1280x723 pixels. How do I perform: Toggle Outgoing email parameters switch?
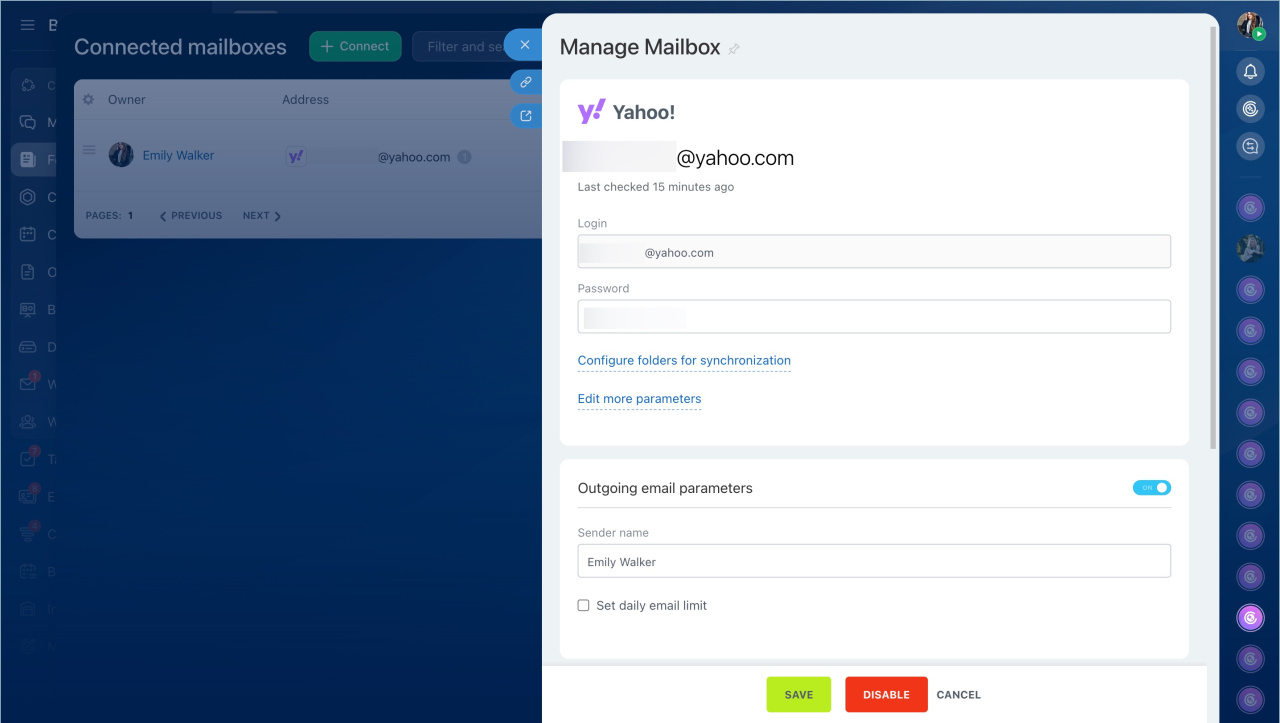pos(1151,488)
